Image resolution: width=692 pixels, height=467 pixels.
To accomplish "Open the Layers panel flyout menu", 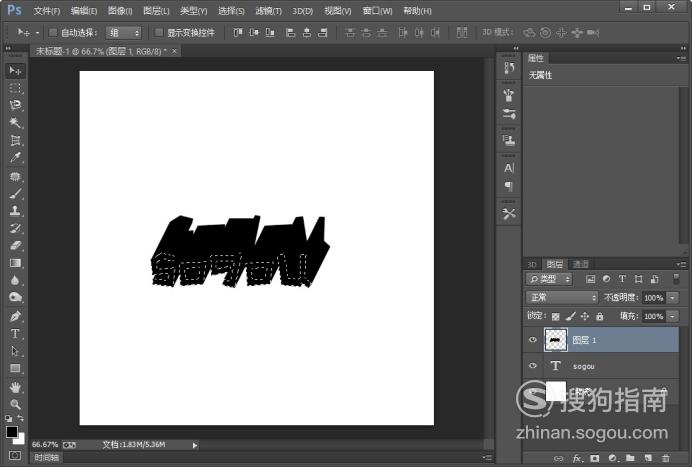I will [681, 264].
